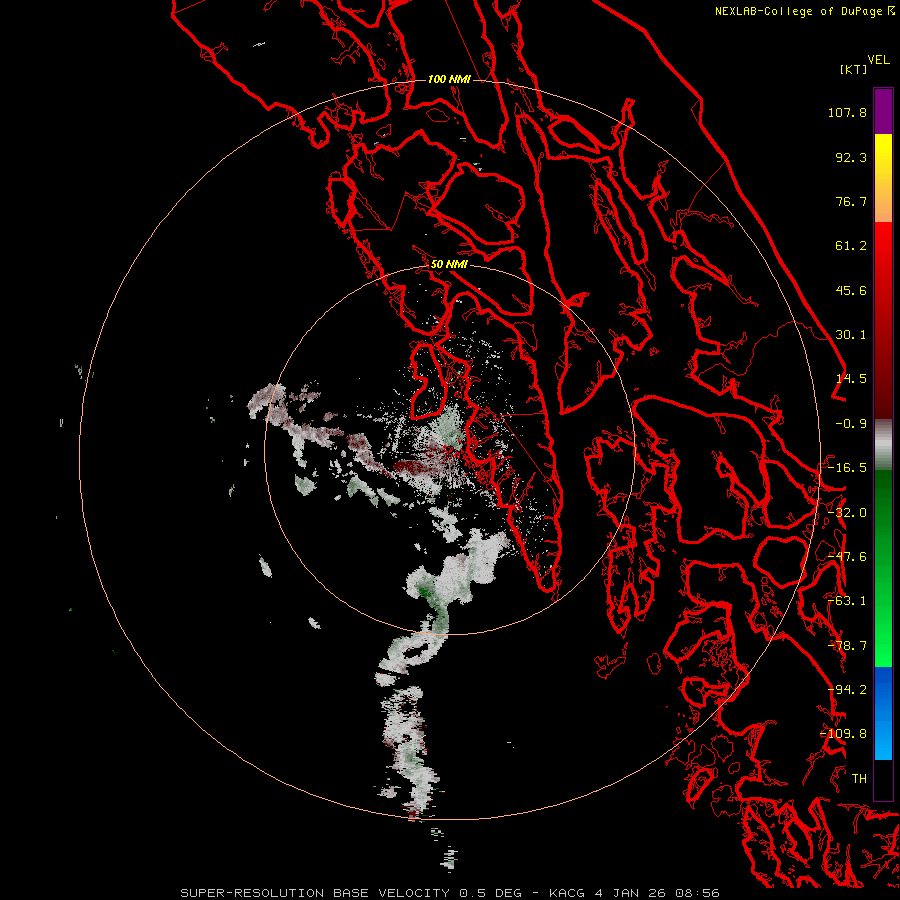This screenshot has width=900, height=900.
Task: Select the -63.1 velocity scale value
Action: coord(847,601)
